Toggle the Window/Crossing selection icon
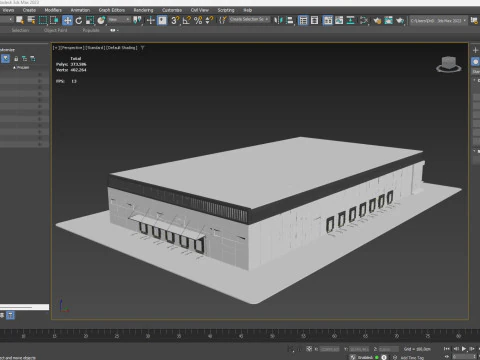 click(x=54, y=20)
